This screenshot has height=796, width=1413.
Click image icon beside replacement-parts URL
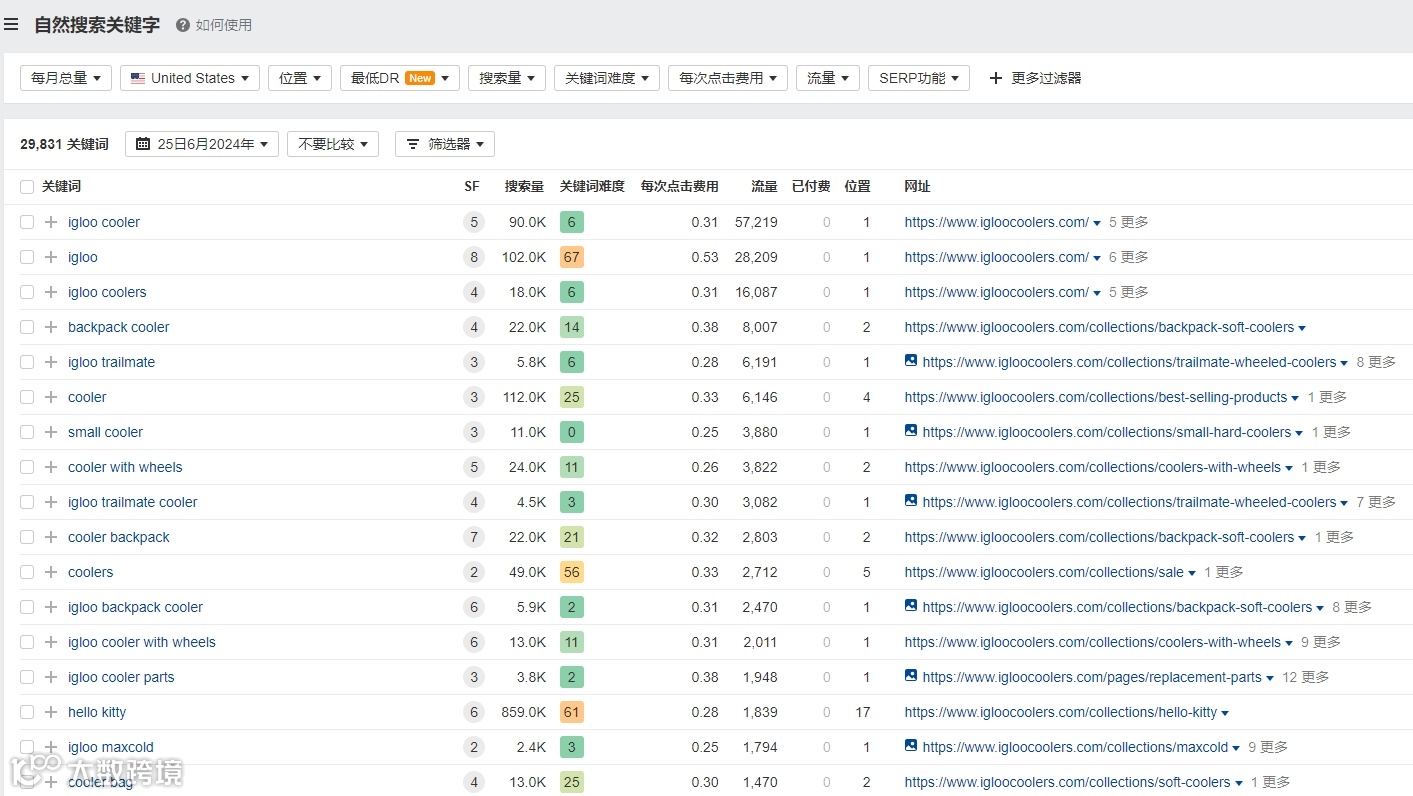[x=911, y=676]
